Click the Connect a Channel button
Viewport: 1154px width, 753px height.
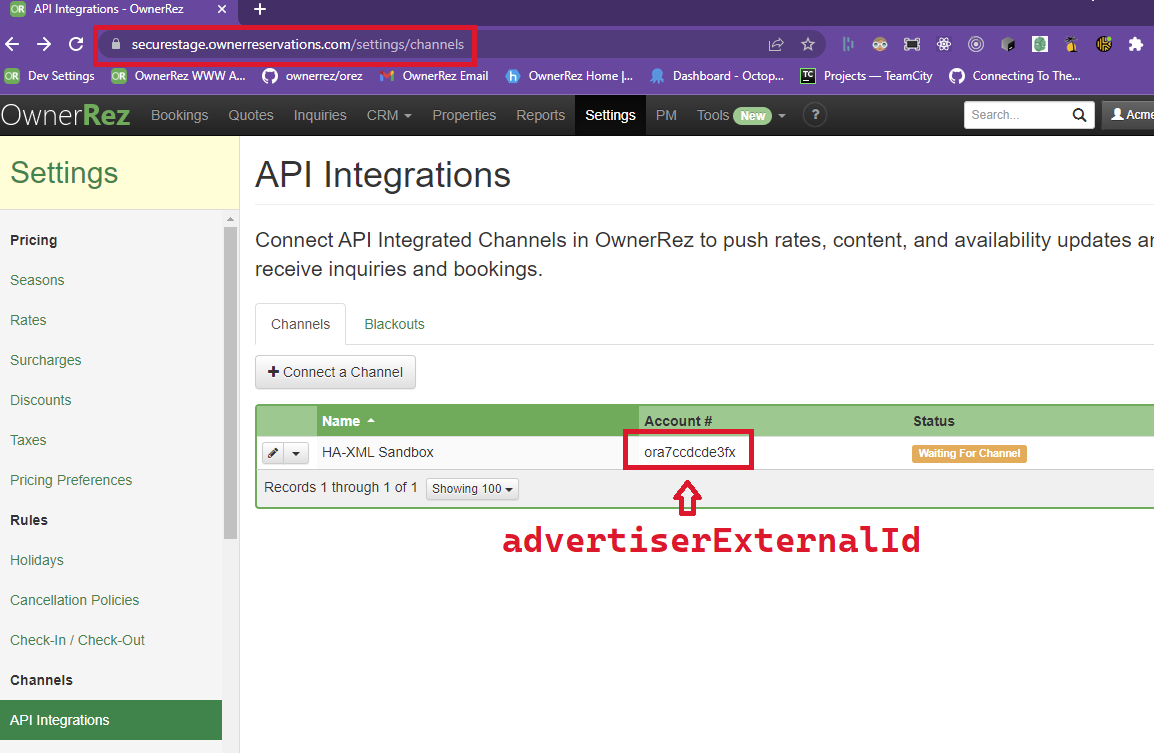coord(335,372)
